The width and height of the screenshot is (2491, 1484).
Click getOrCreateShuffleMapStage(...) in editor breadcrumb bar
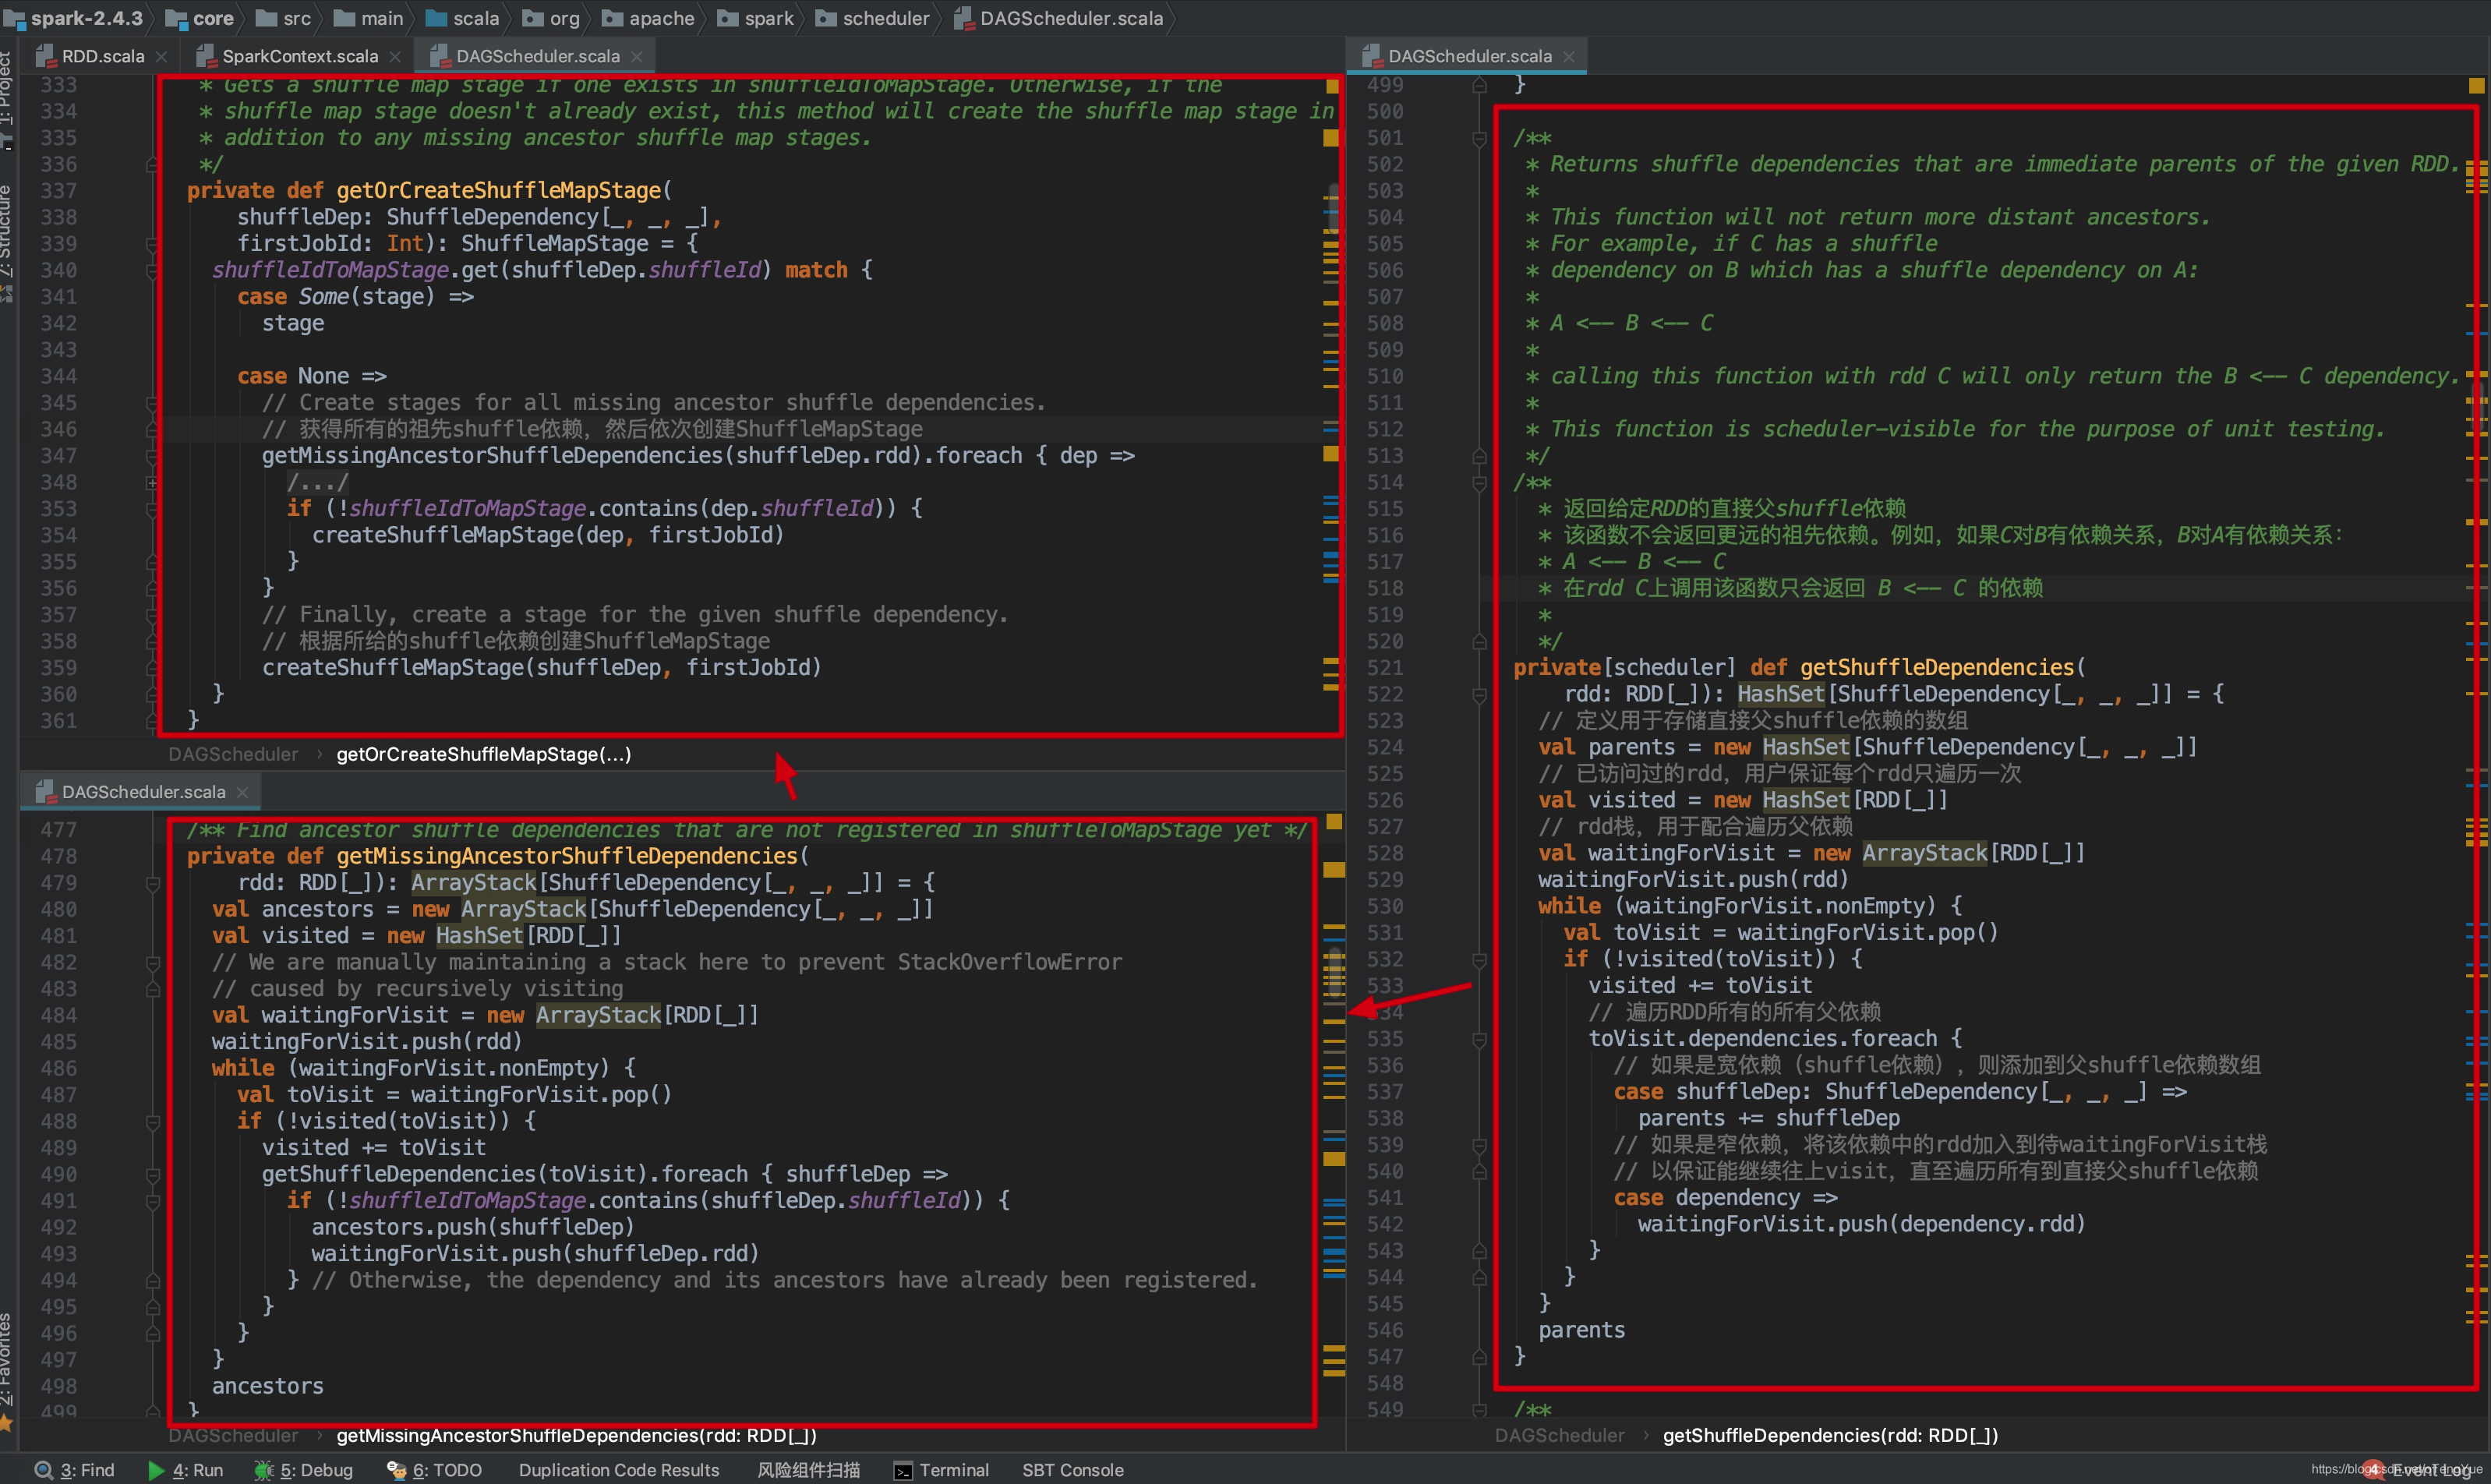click(483, 754)
